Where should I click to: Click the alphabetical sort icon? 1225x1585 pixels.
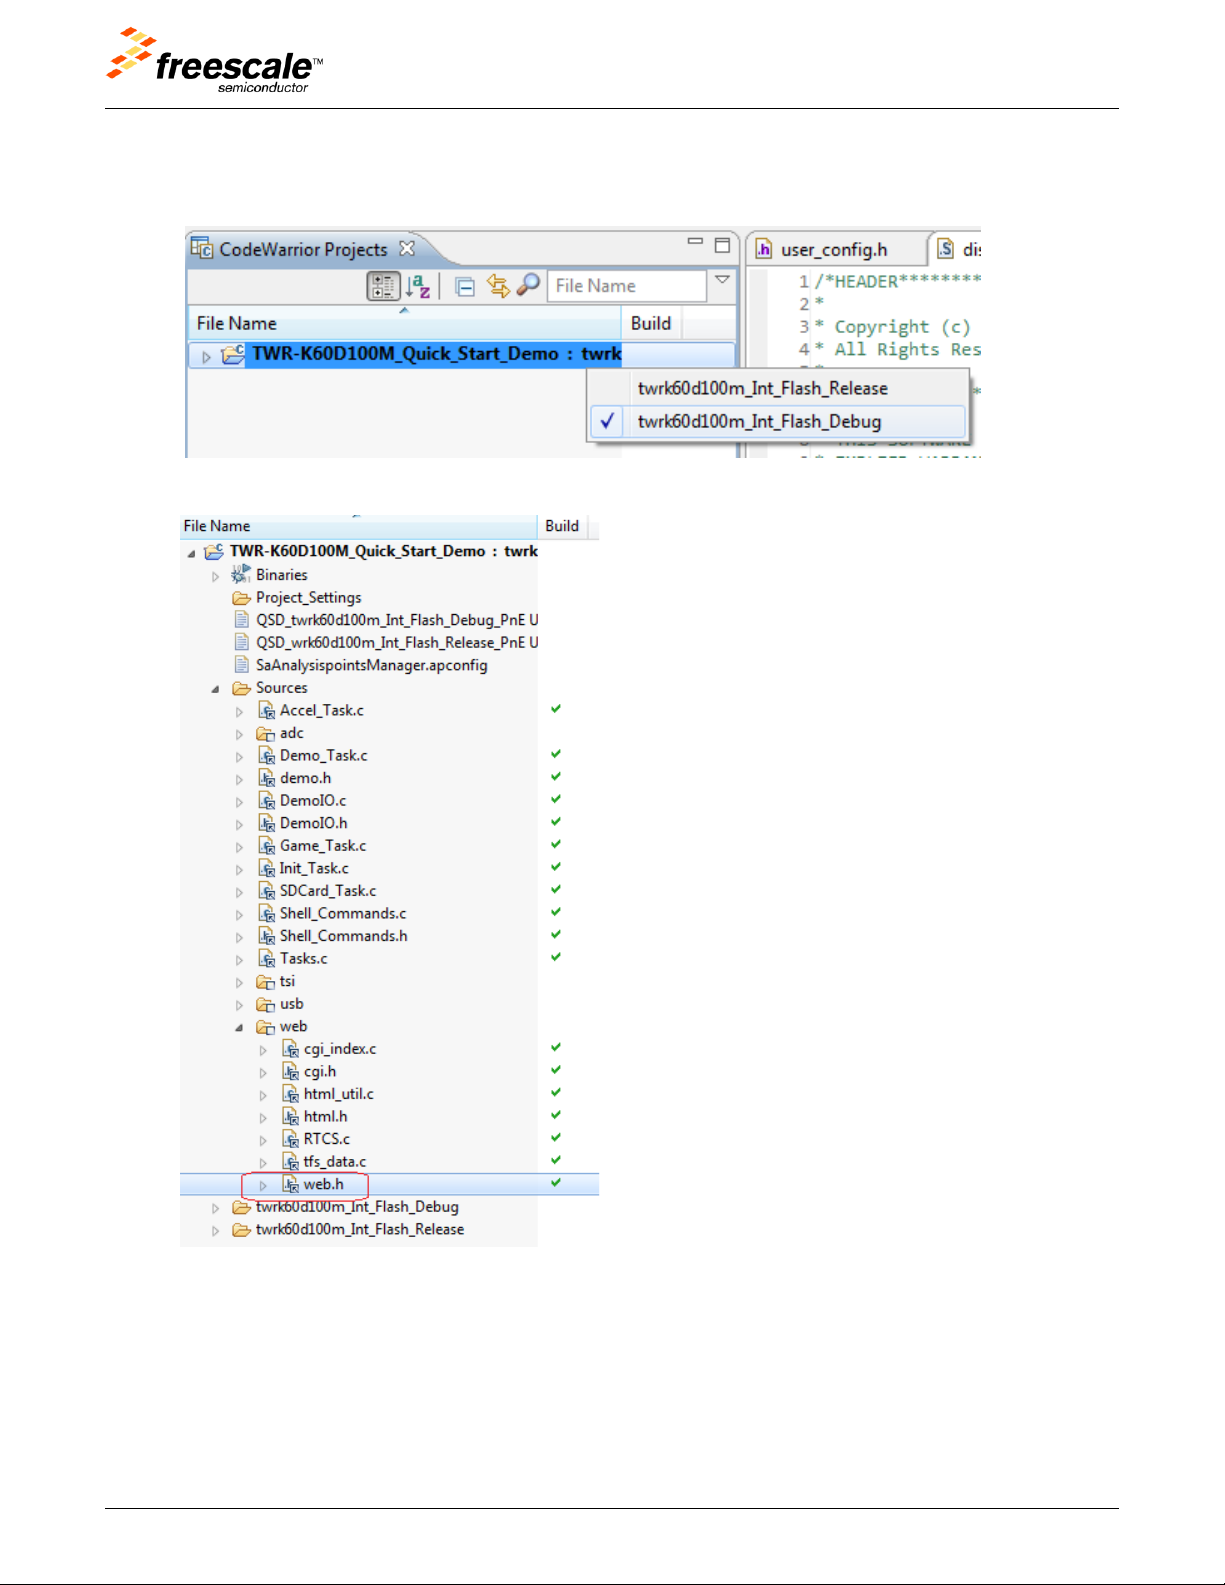[418, 287]
